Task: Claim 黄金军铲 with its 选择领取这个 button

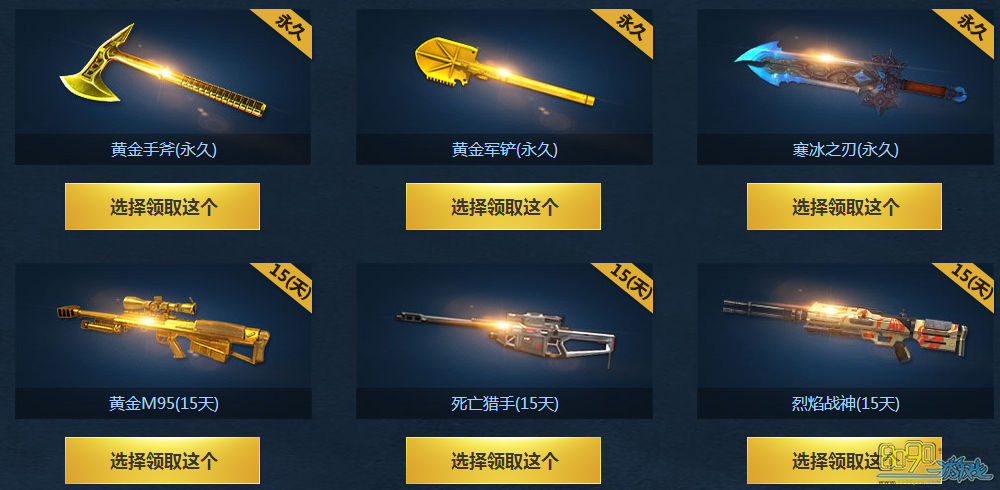Action: (x=503, y=207)
